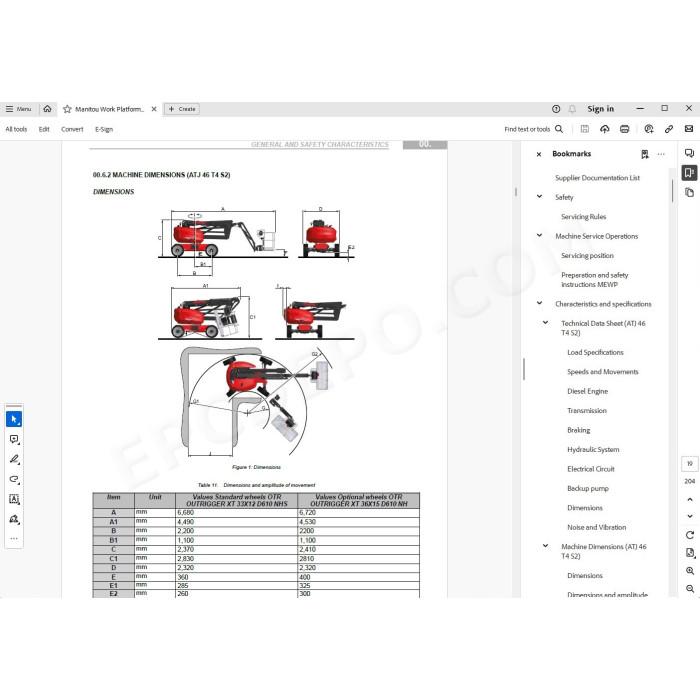700x700 pixels.
Task: Click the current page number box
Action: 690,464
